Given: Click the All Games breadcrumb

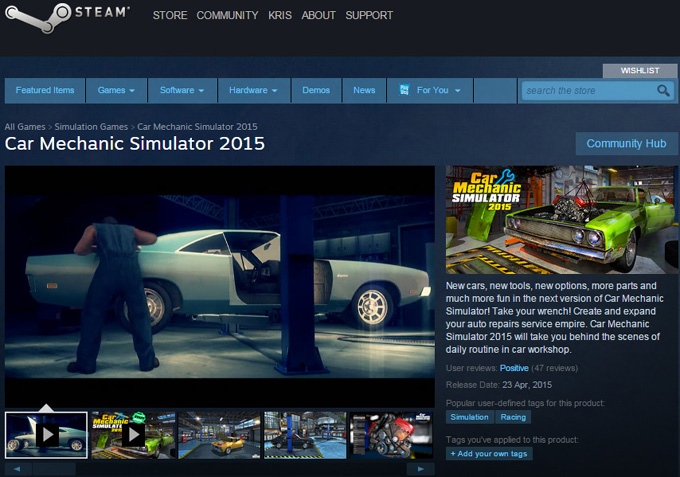Looking at the screenshot, I should (x=25, y=127).
